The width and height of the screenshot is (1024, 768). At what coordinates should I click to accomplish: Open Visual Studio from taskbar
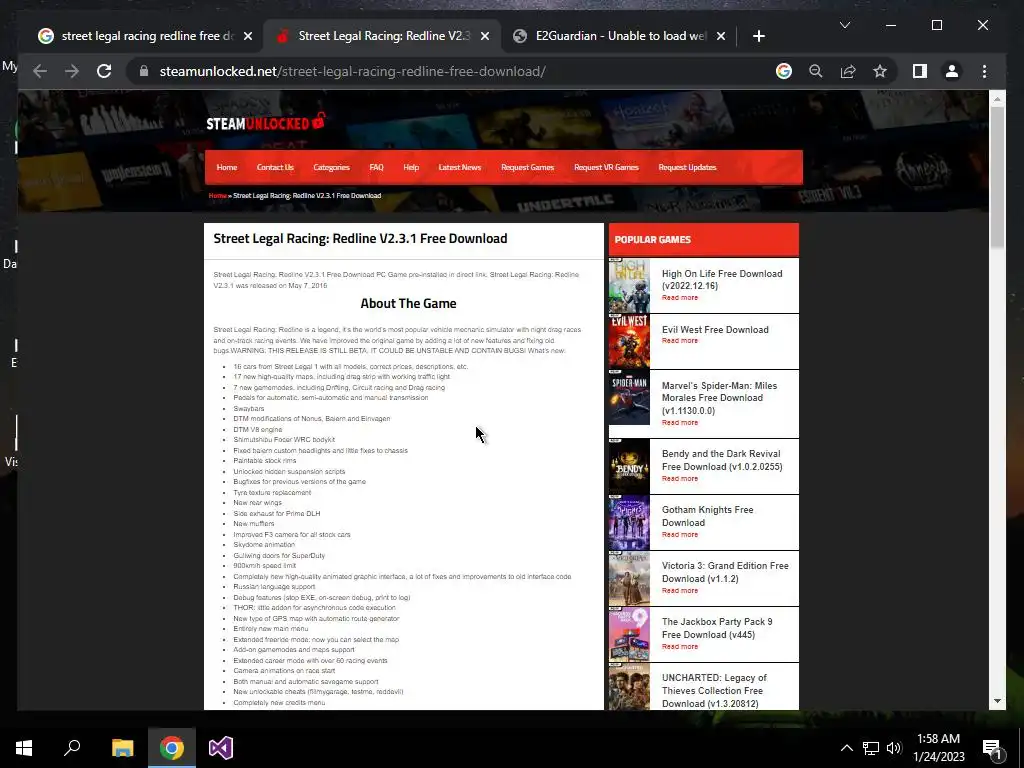pos(221,747)
